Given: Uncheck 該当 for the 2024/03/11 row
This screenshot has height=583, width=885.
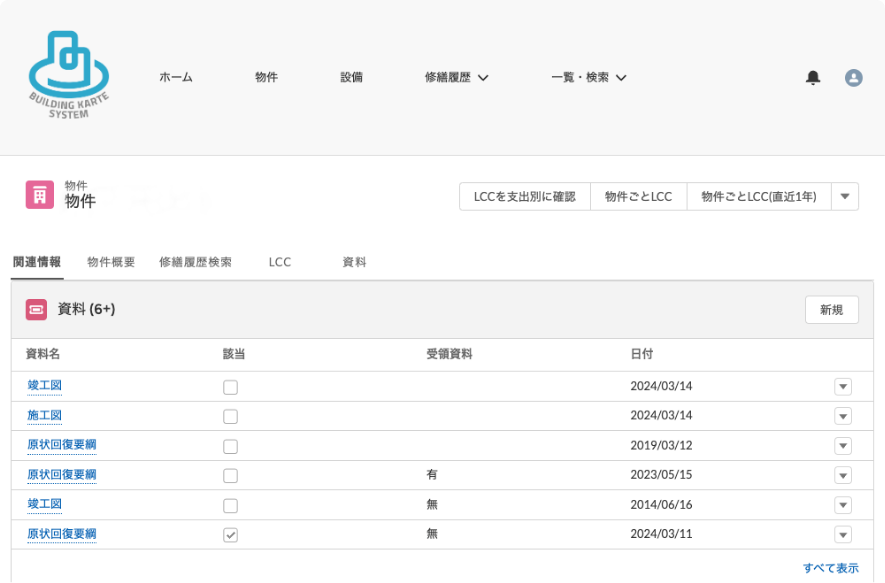Looking at the screenshot, I should (x=230, y=534).
